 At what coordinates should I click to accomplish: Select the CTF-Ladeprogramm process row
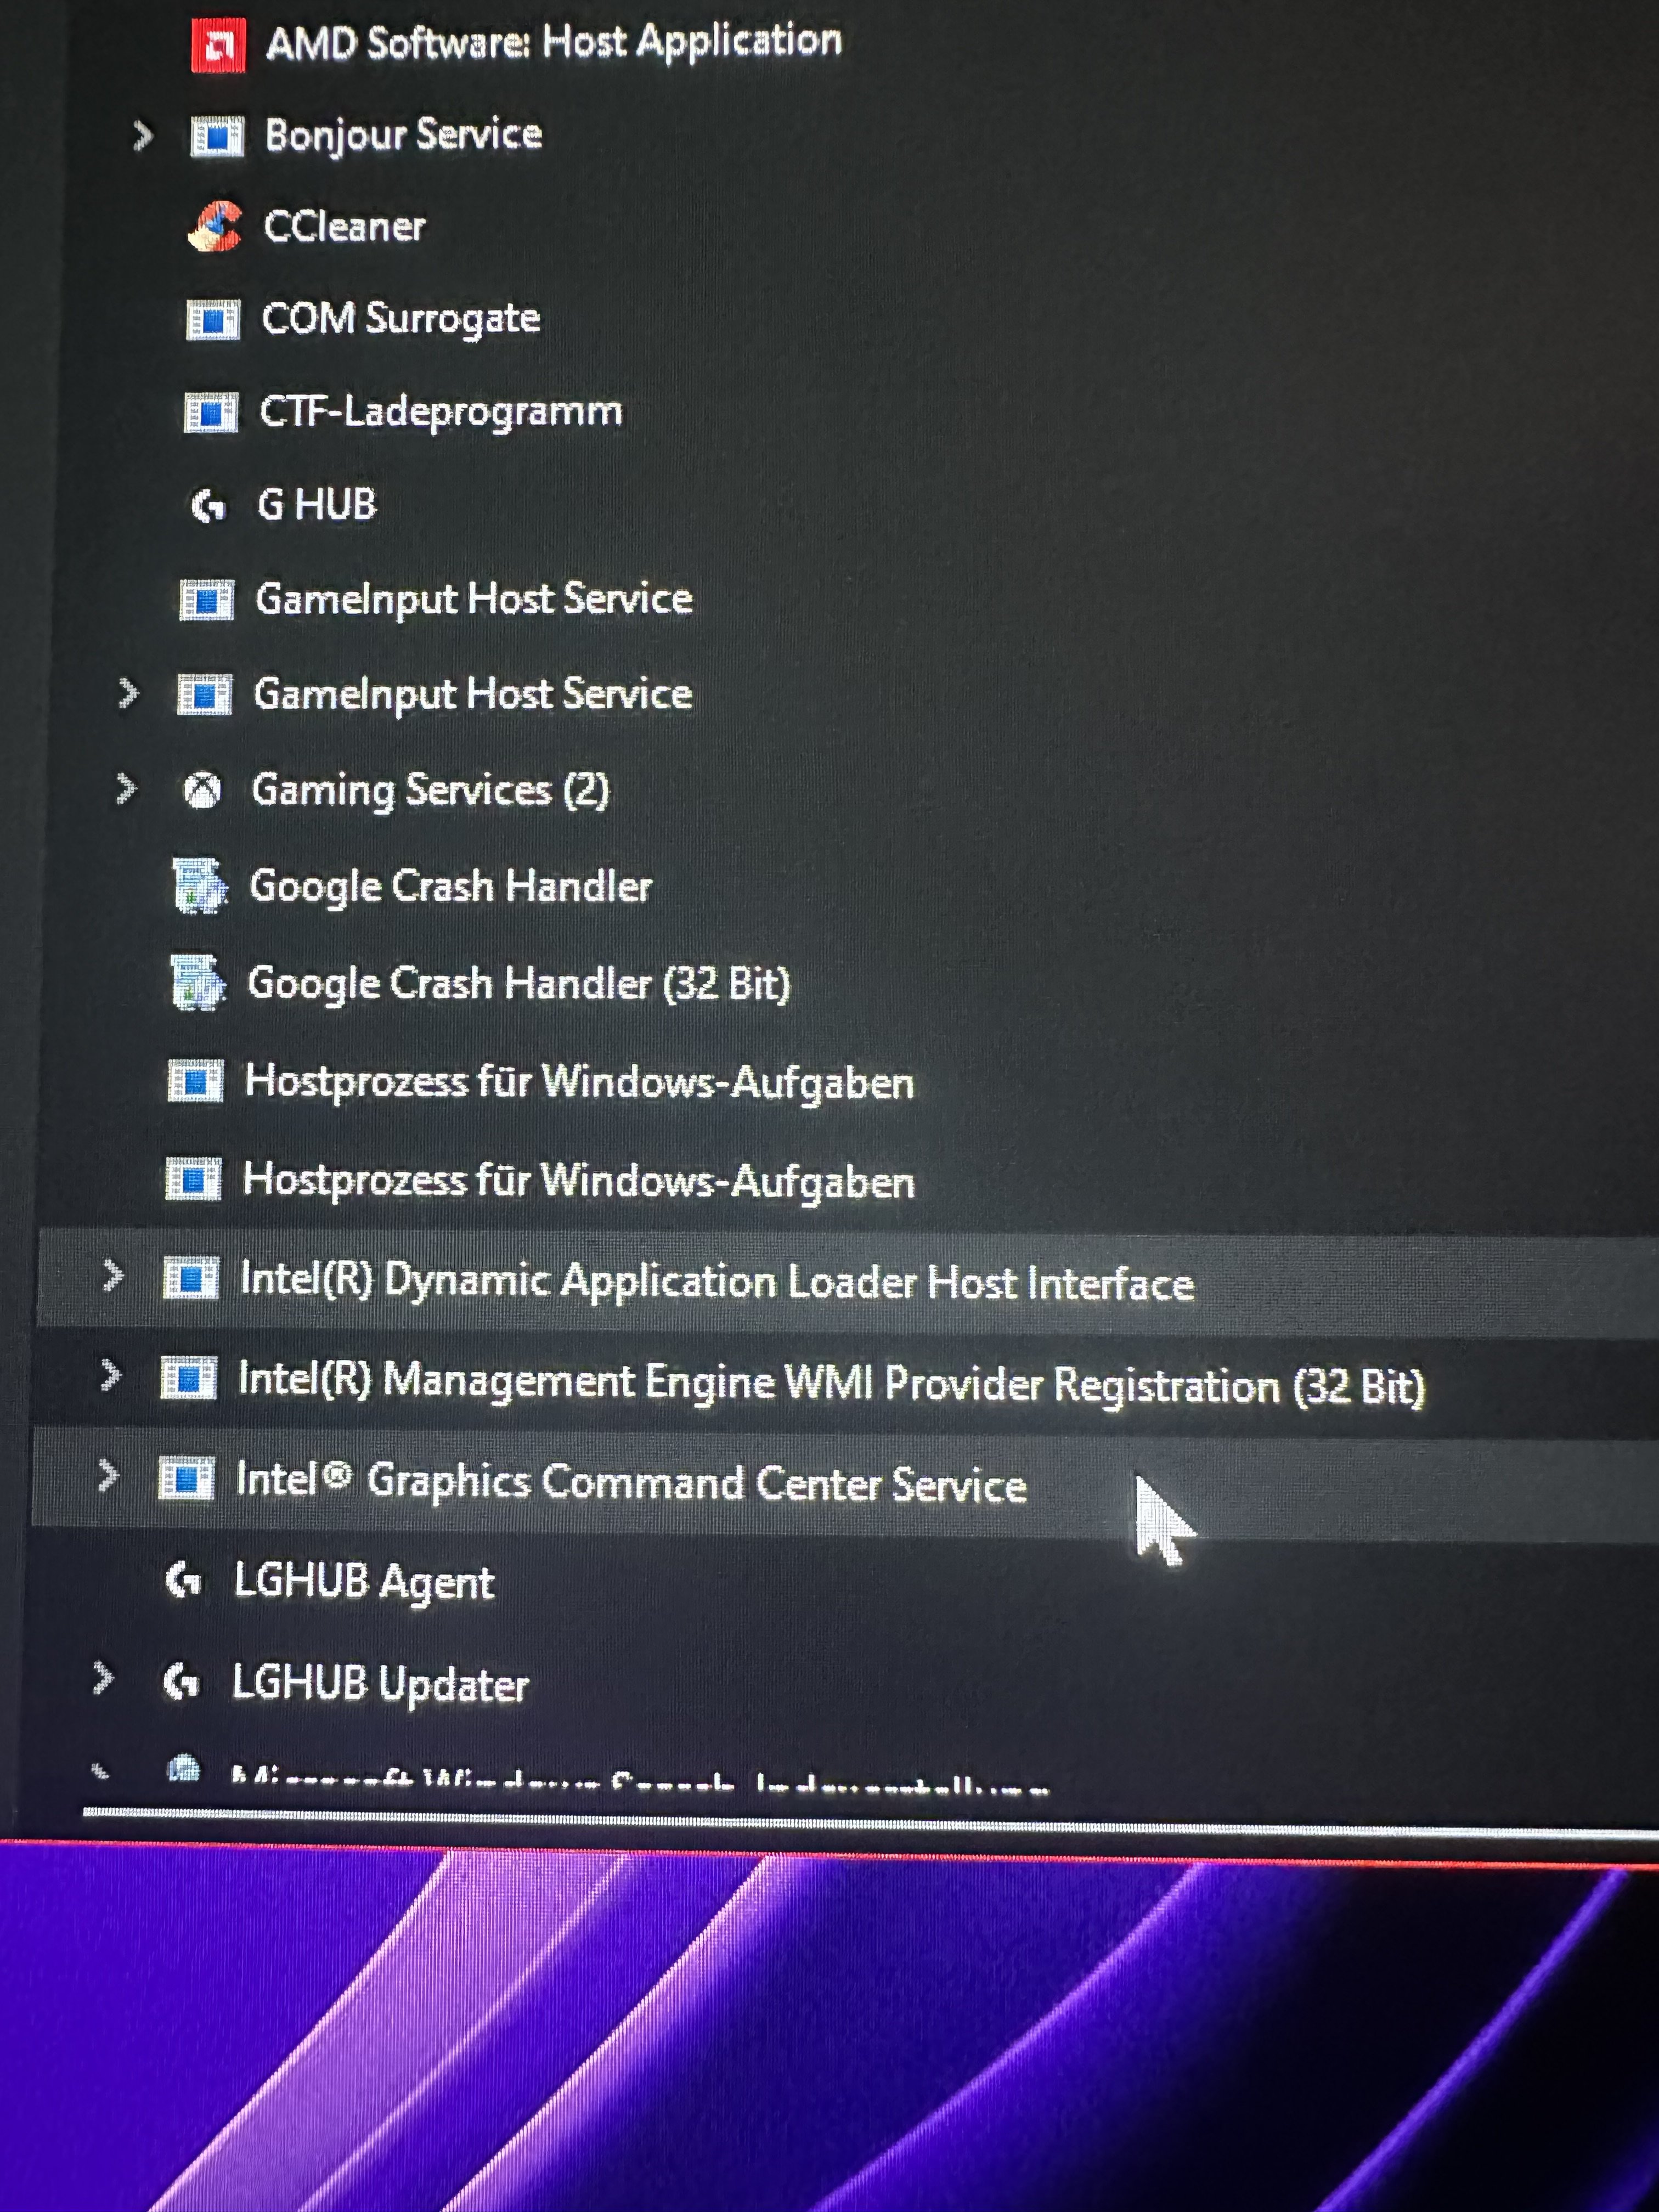click(440, 412)
